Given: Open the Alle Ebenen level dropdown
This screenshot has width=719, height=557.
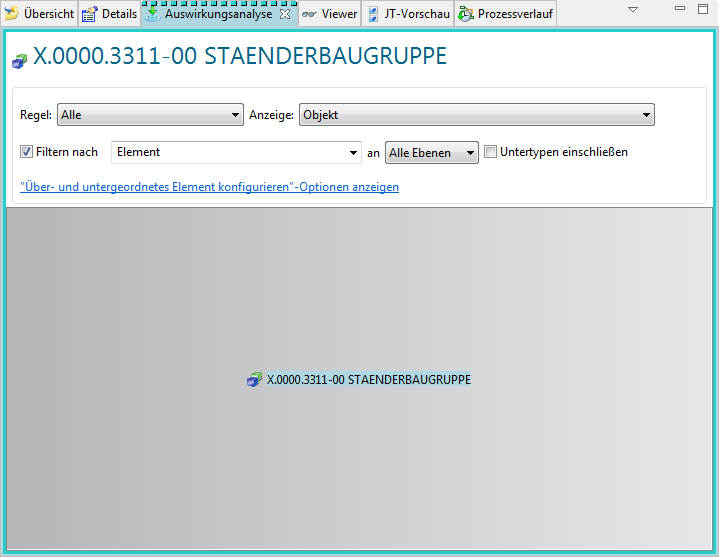Looking at the screenshot, I should click(x=431, y=153).
